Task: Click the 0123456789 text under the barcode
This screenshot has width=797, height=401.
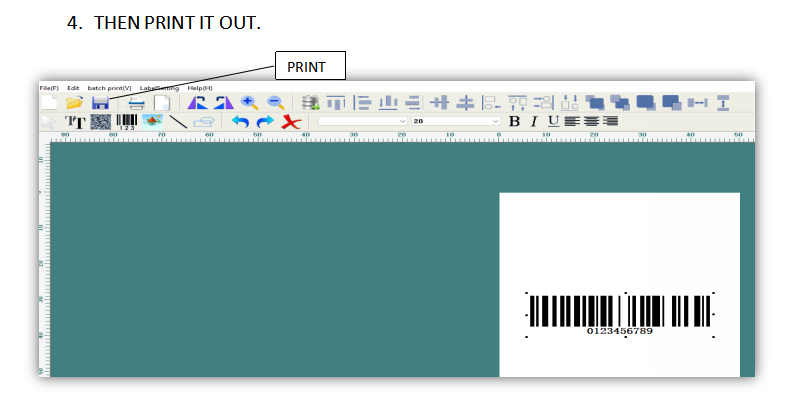Action: click(x=620, y=331)
